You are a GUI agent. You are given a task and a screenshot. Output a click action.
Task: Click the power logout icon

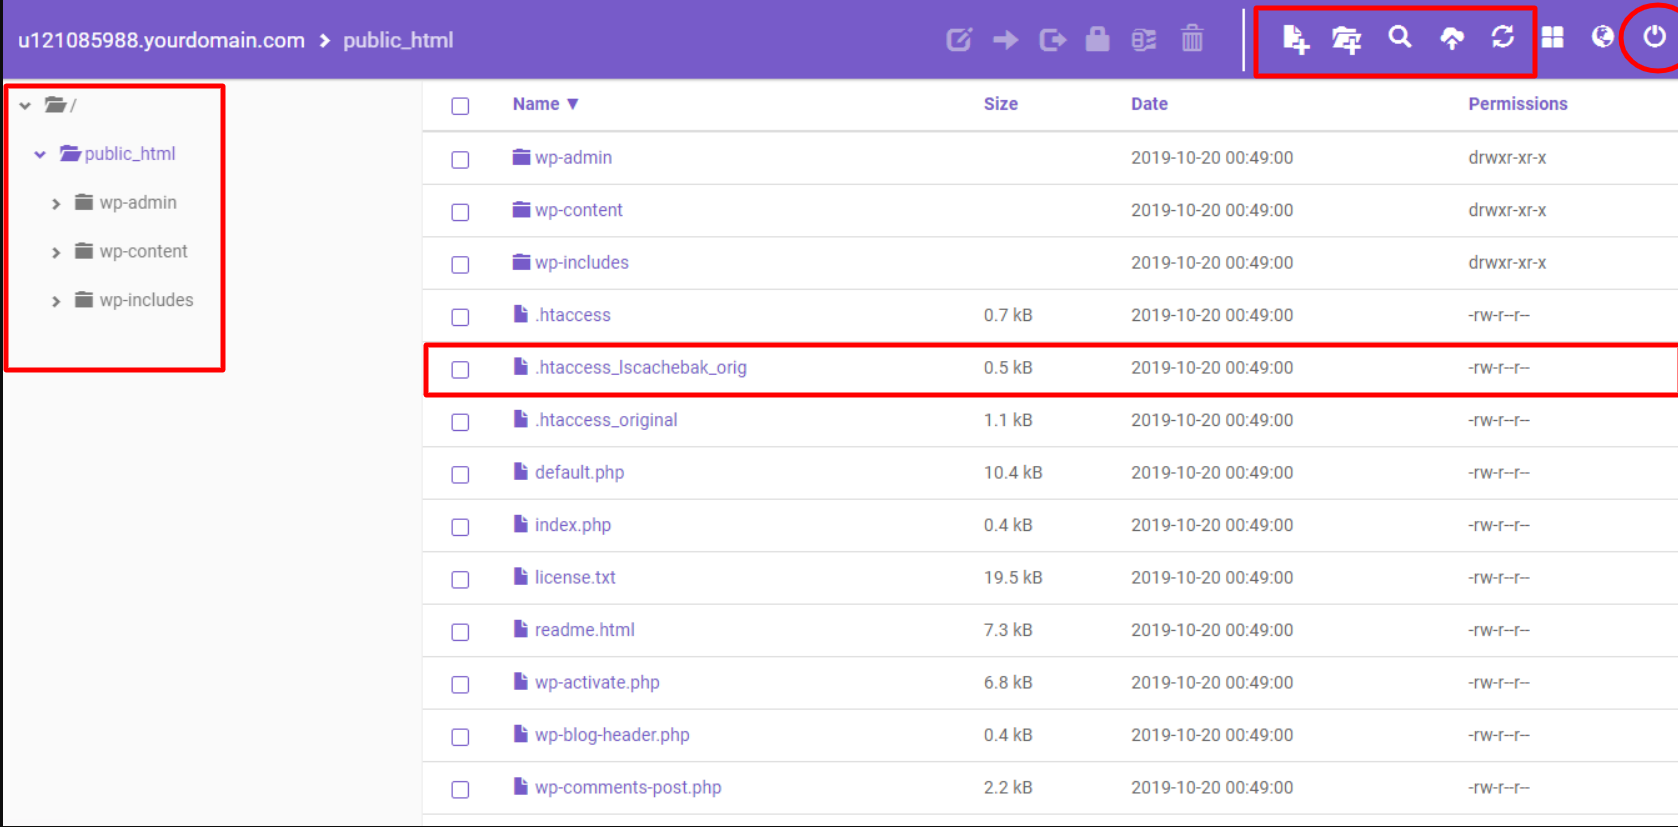[1654, 37]
